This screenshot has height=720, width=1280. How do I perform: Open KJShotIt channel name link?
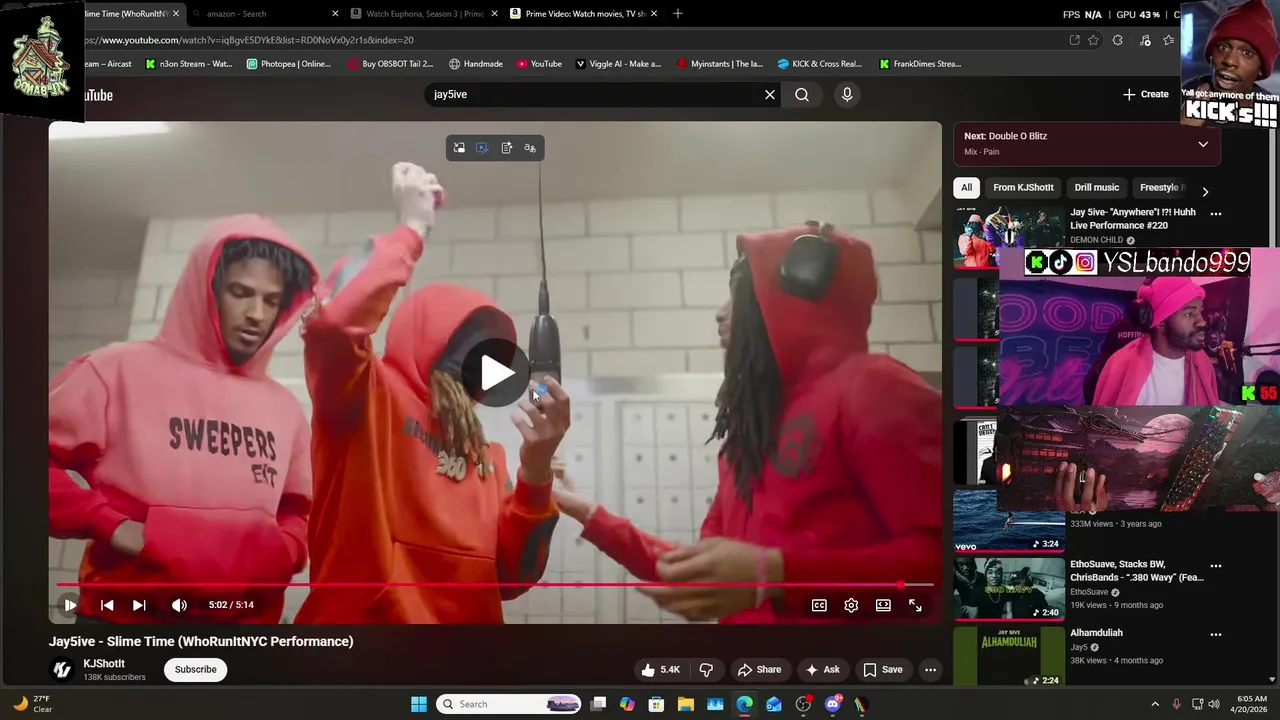(104, 664)
